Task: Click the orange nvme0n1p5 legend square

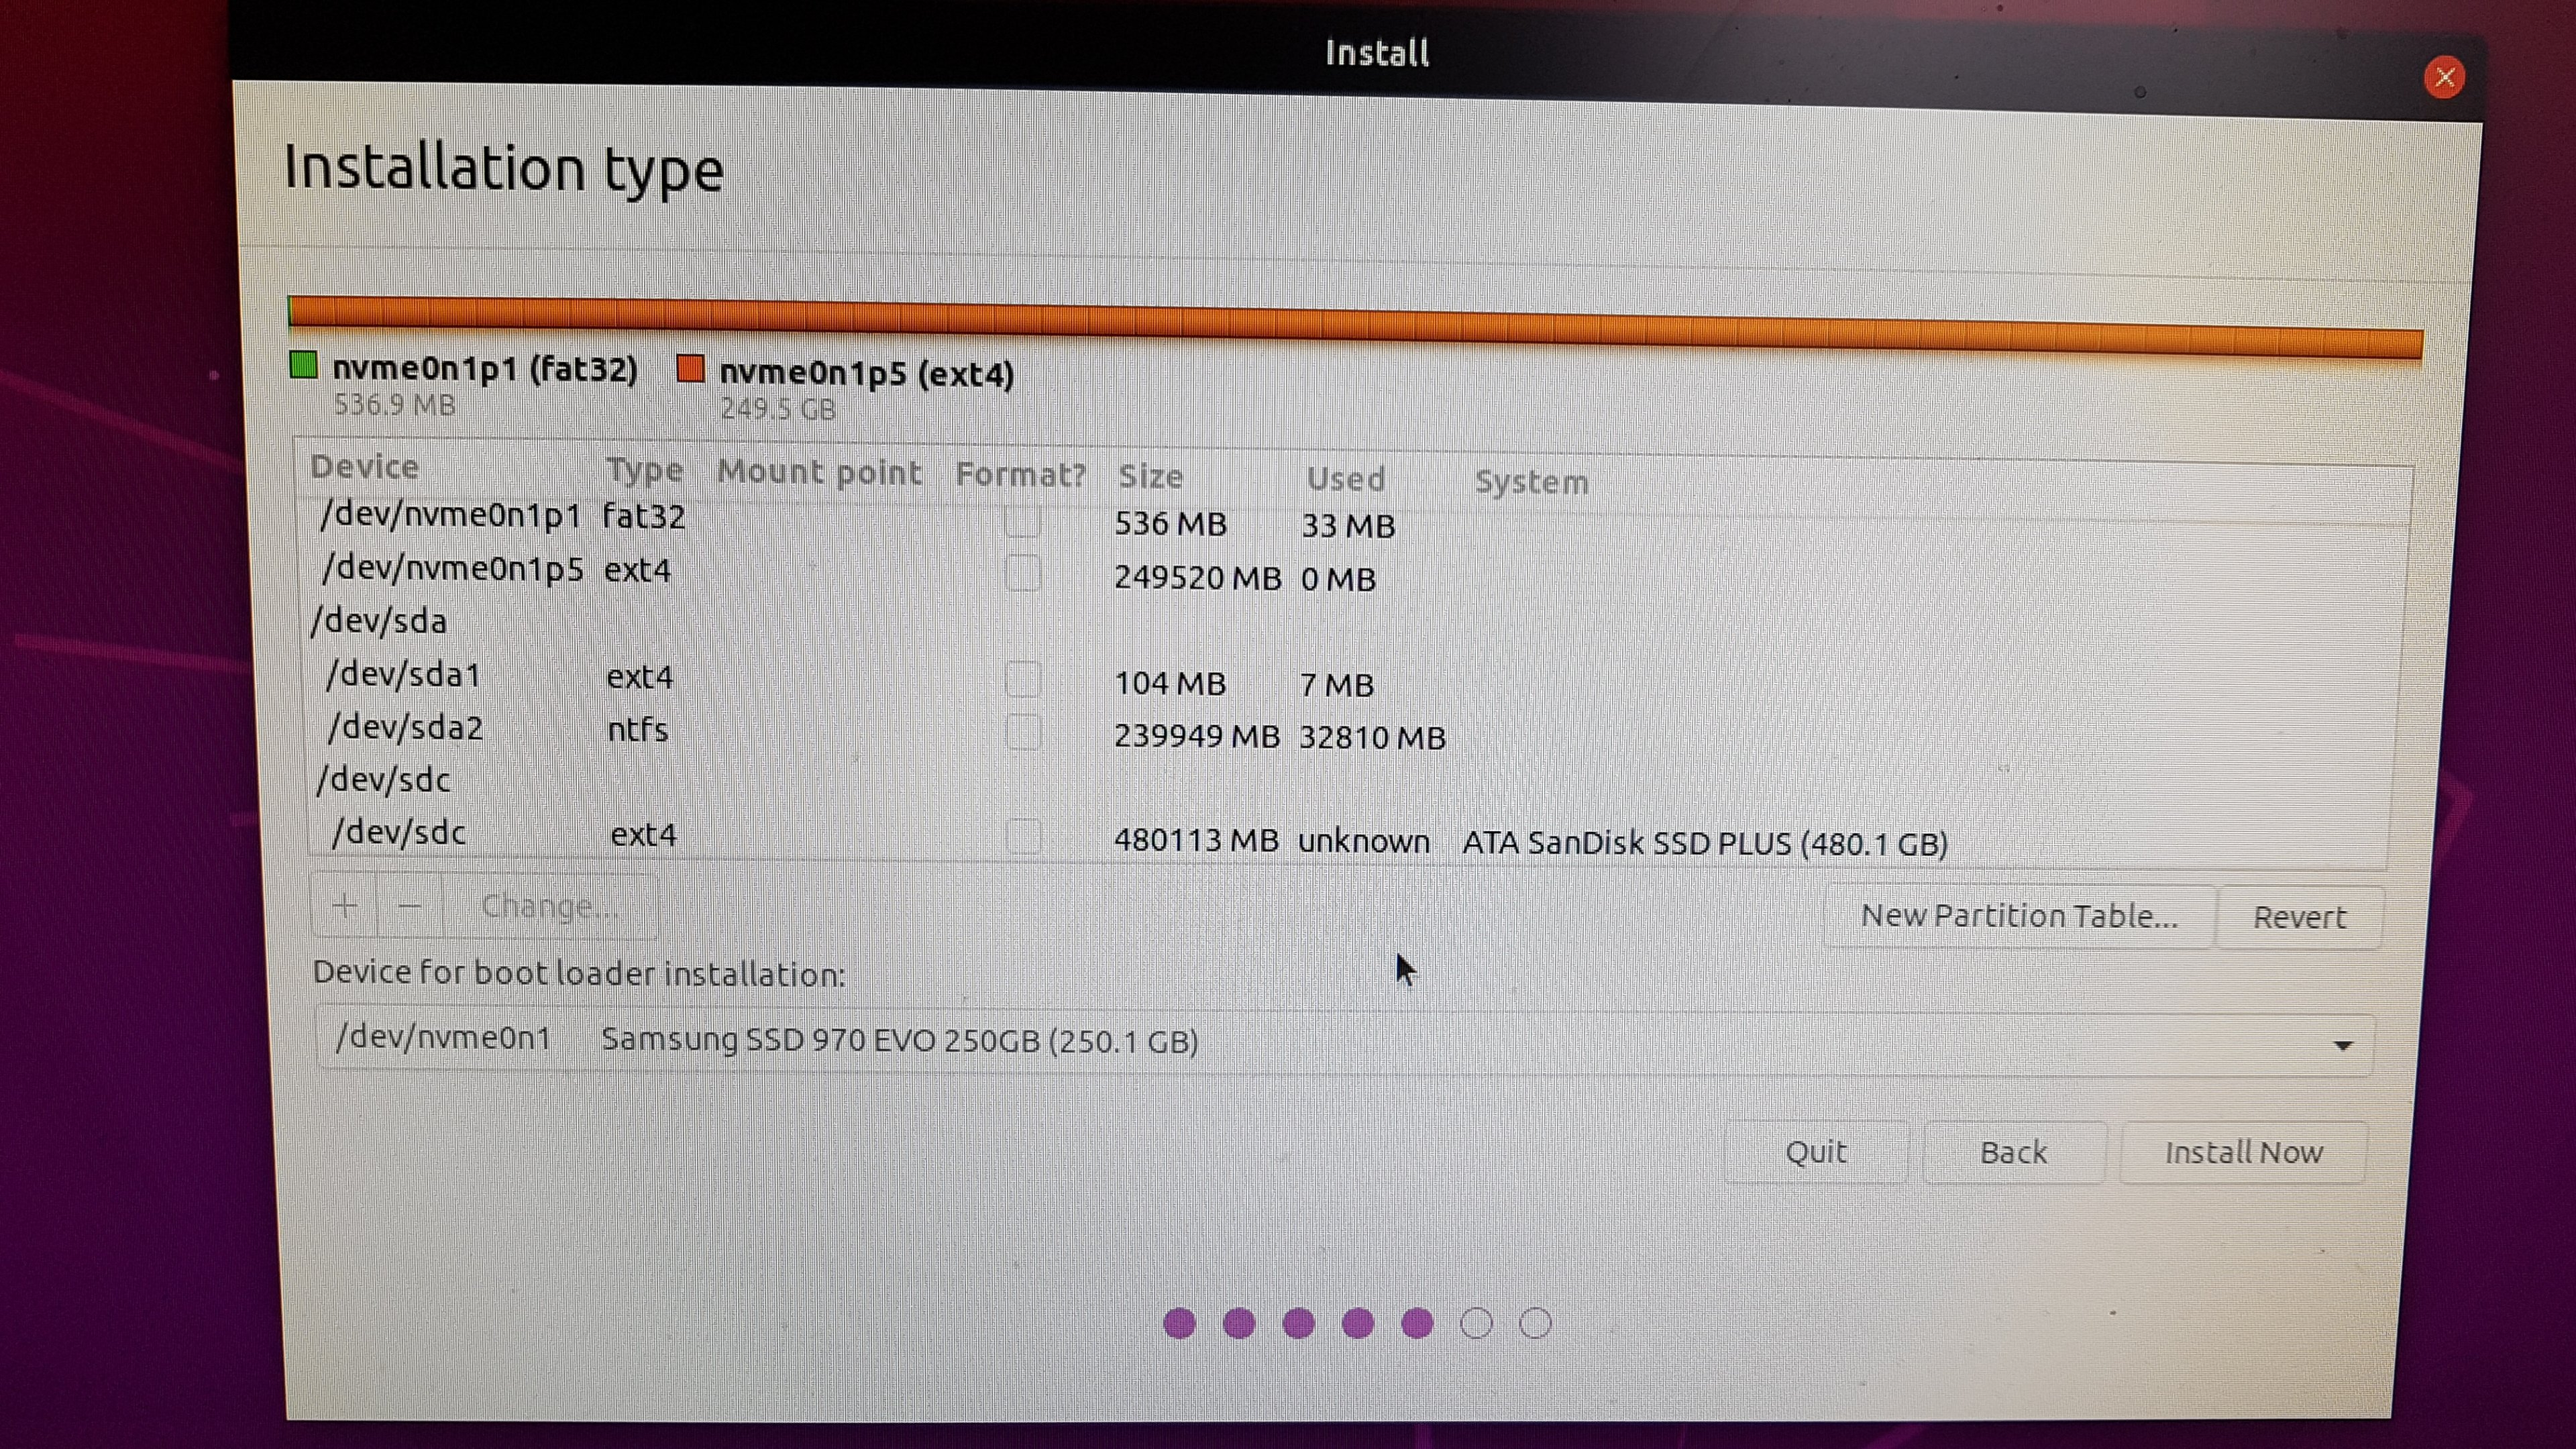Action: click(x=690, y=369)
